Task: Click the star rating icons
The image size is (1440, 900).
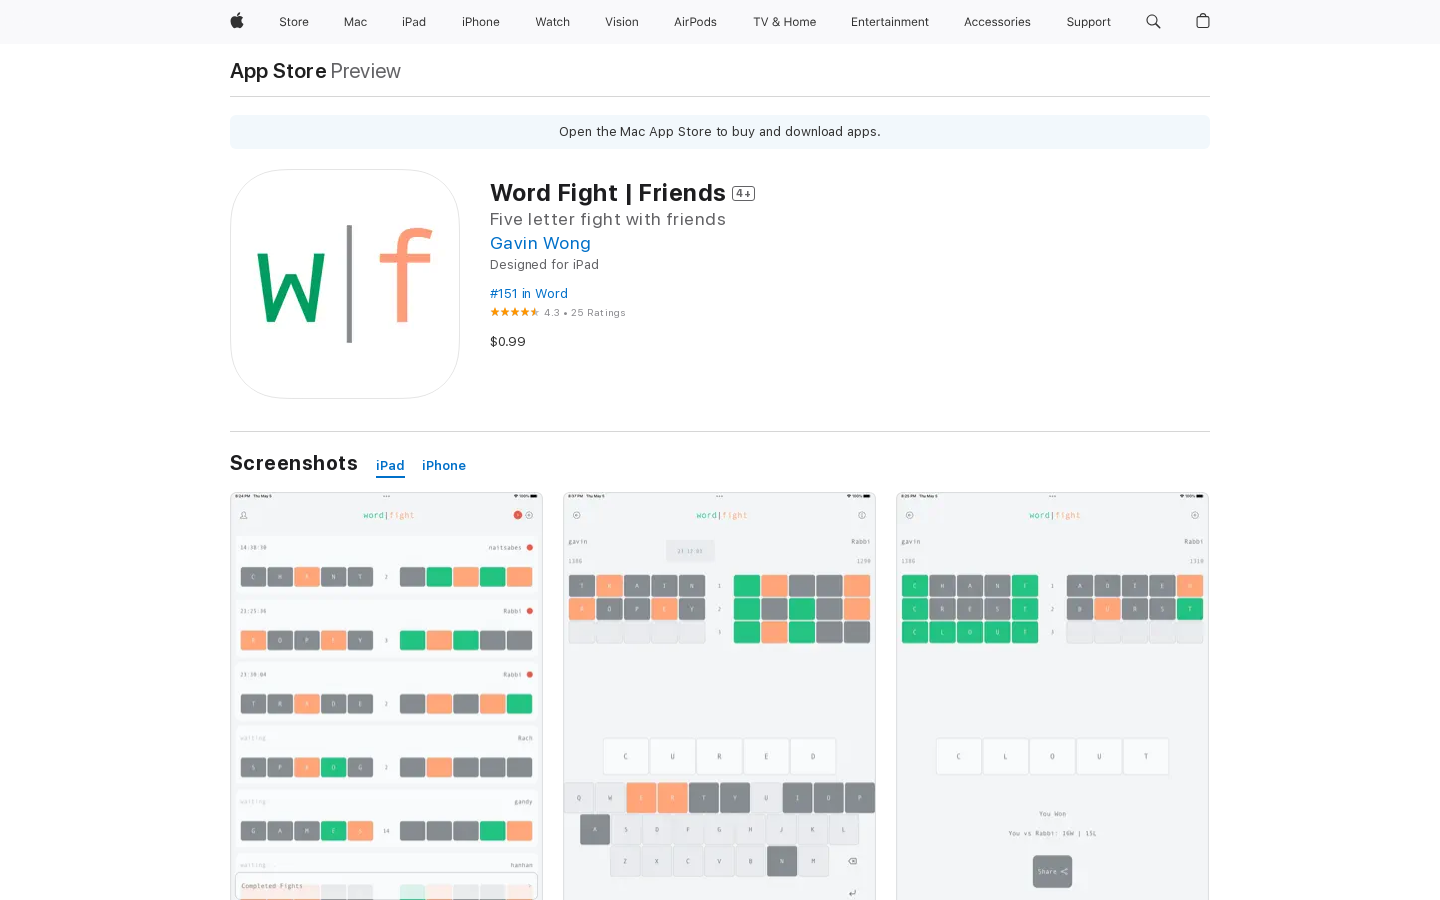Action: (514, 312)
